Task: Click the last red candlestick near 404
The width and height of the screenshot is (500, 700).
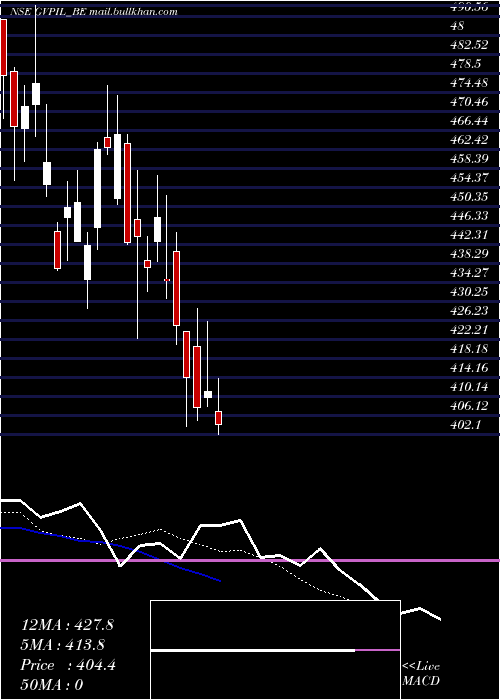Action: point(218,418)
